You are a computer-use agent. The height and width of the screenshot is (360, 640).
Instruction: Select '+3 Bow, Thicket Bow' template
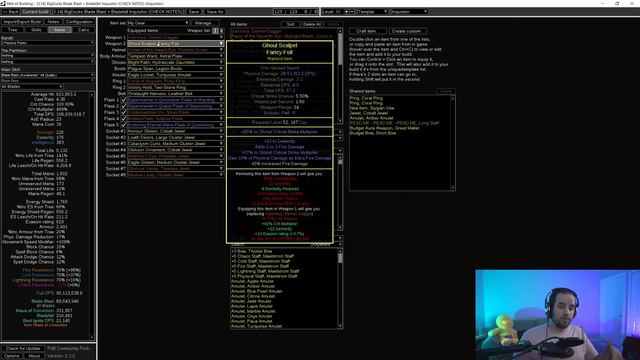coord(251,251)
